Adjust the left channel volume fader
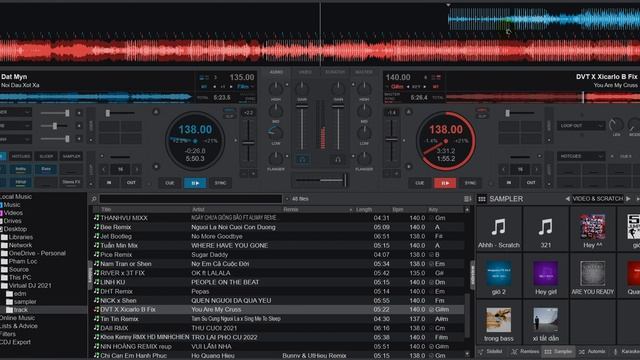Viewport: 640px width, 360px height. click(x=302, y=127)
